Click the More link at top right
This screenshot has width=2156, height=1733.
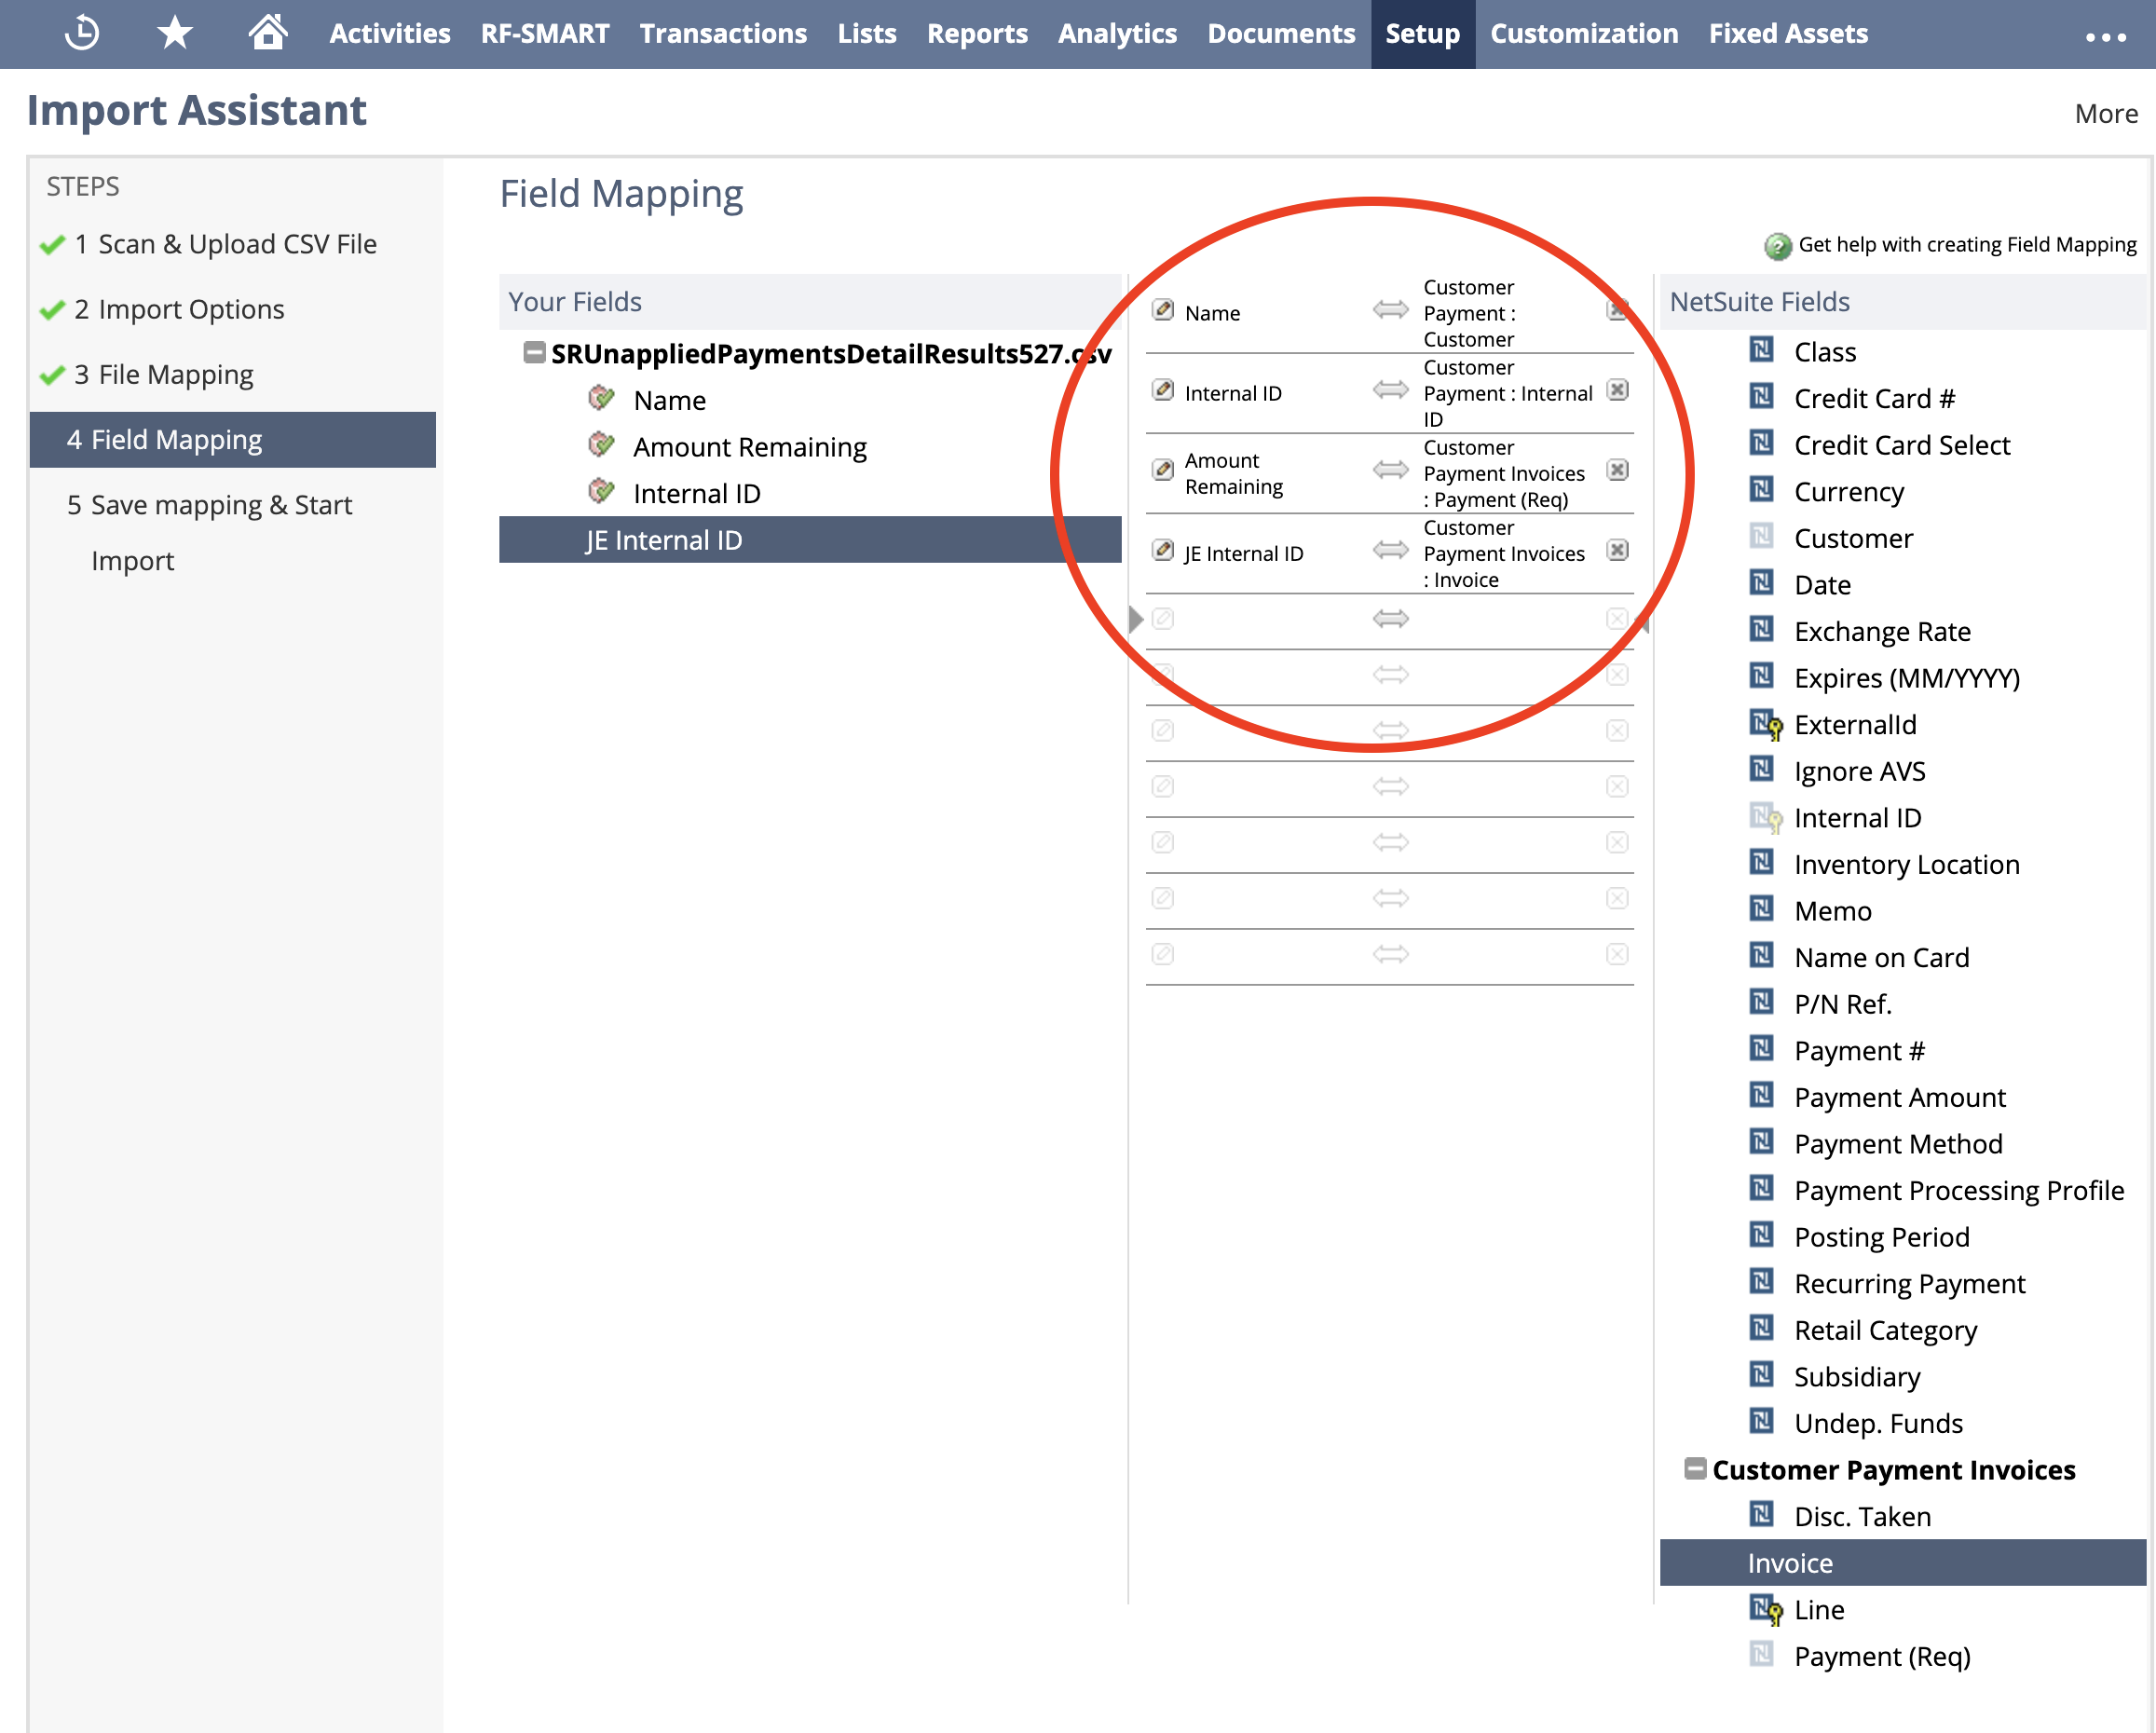(2106, 114)
